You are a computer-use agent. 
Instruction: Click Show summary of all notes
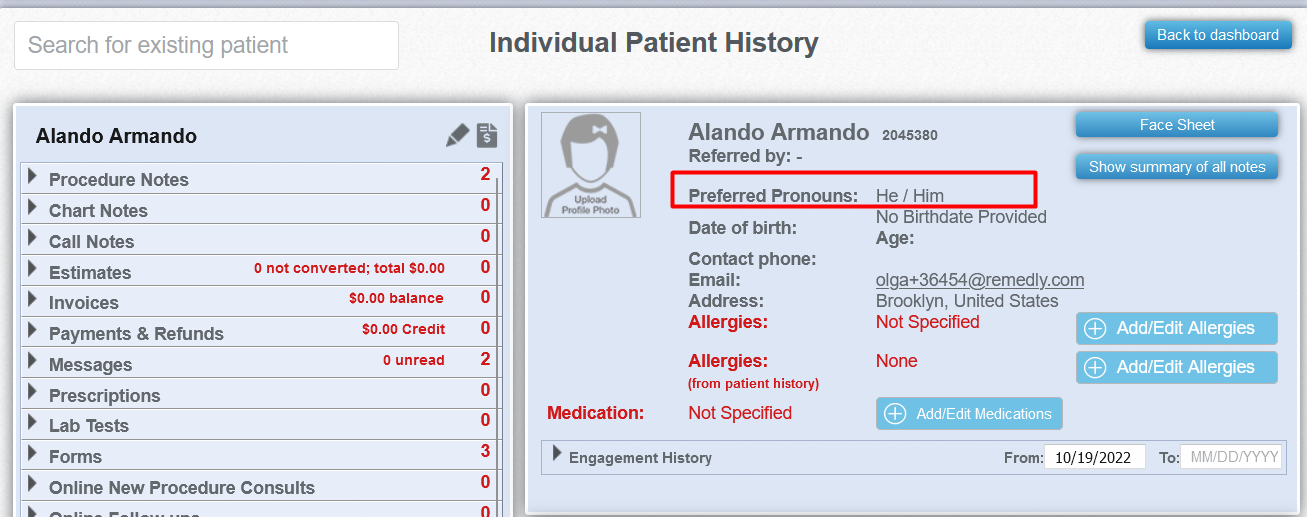coord(1177,167)
